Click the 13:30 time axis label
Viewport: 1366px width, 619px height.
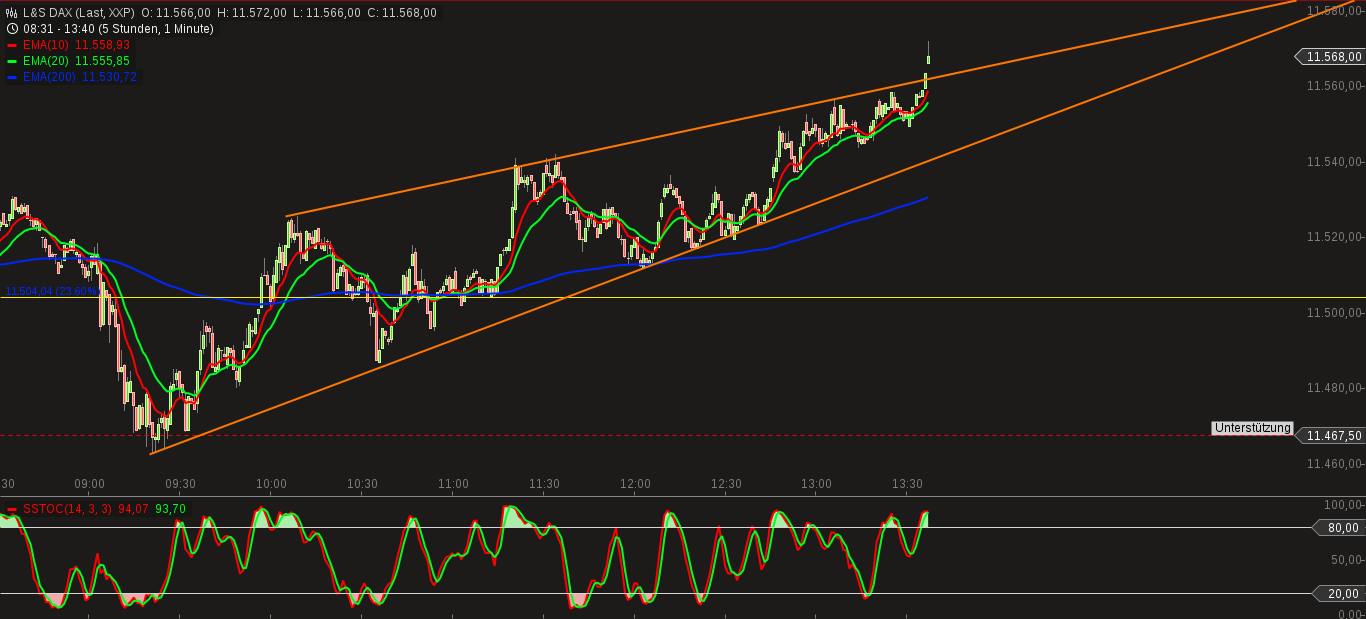[x=907, y=484]
